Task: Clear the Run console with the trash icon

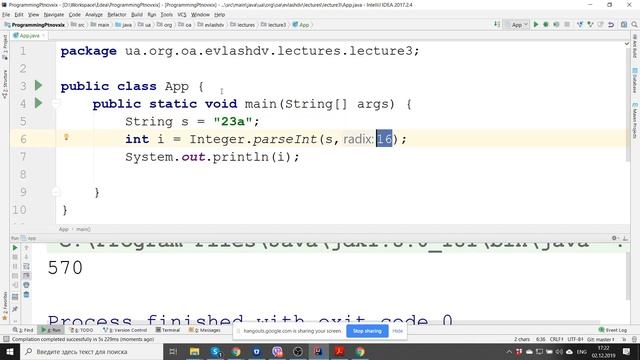Action: click(27, 295)
